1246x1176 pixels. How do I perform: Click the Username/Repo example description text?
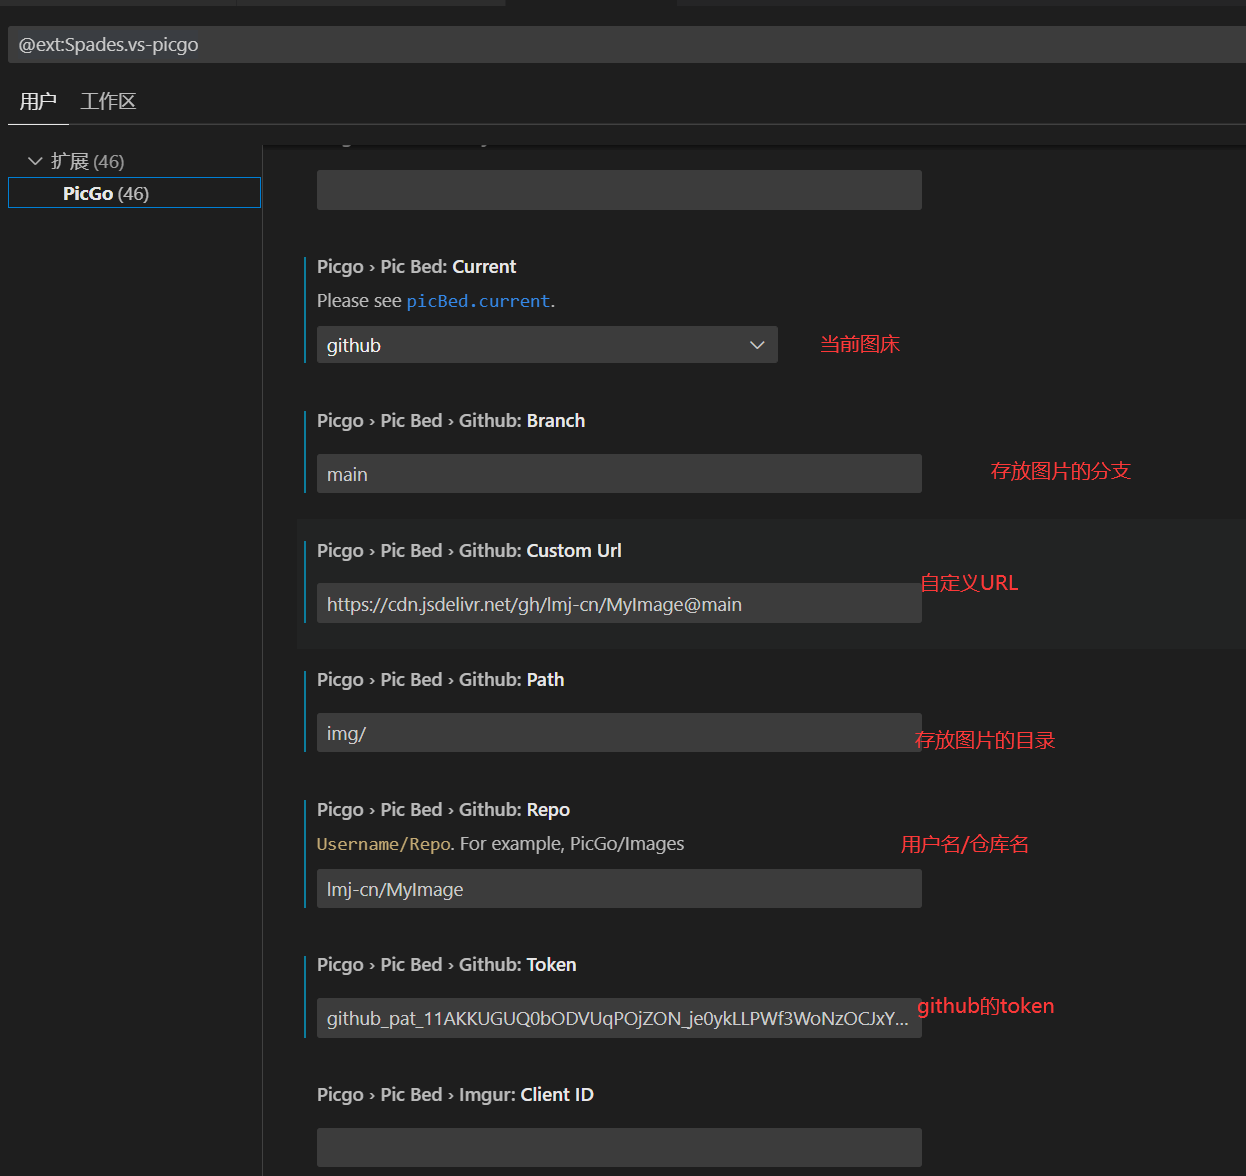pyautogui.click(x=500, y=844)
